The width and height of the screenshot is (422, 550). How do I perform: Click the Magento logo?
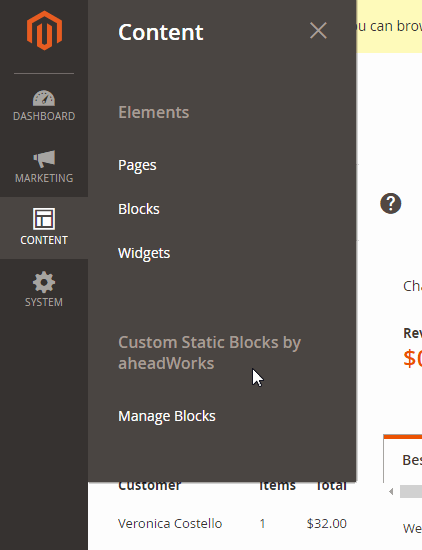pos(44,31)
